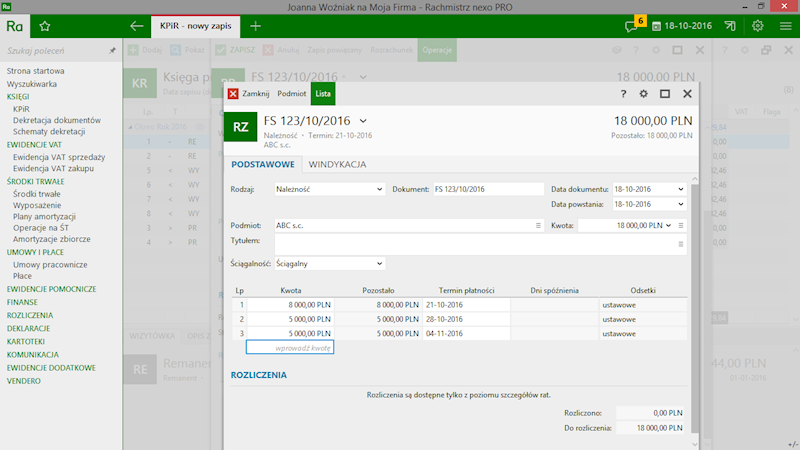Click red X Zamknij icon in dialog
800x450 pixels.
233,93
